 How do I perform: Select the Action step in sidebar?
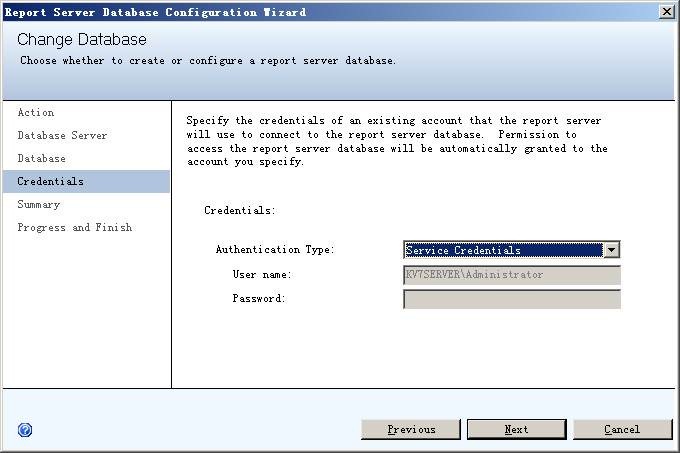36,113
